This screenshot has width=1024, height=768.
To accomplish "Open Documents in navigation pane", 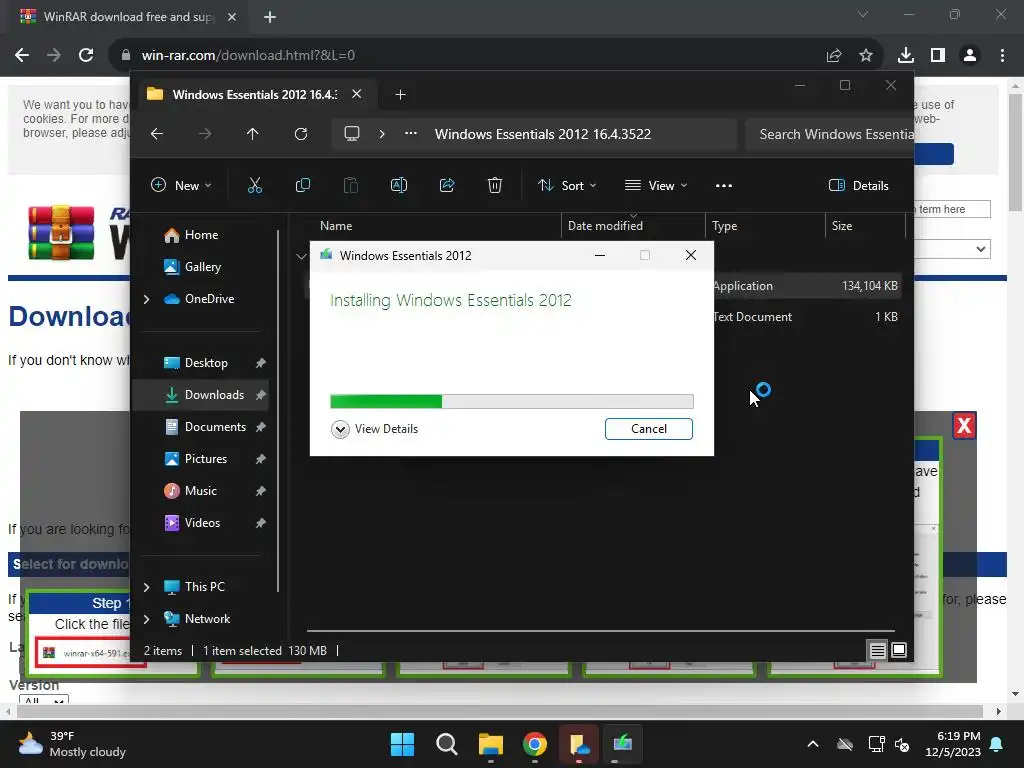I will [x=215, y=427].
